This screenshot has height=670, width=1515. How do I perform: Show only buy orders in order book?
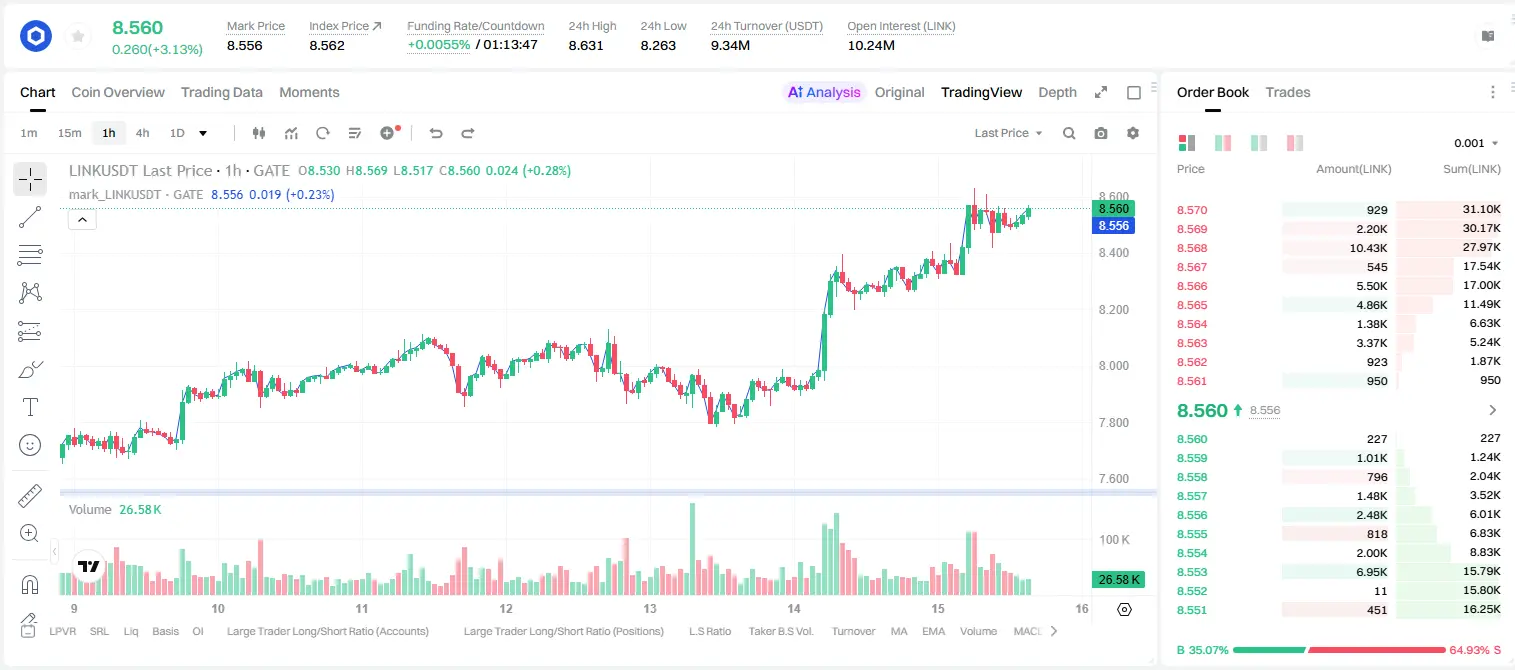pos(1259,143)
